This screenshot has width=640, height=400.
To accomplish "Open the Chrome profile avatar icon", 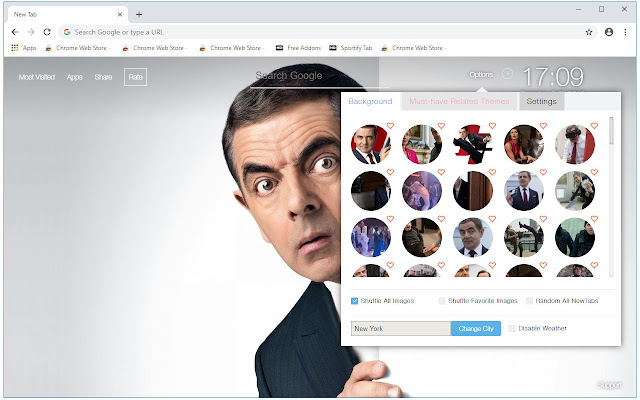I will point(609,32).
